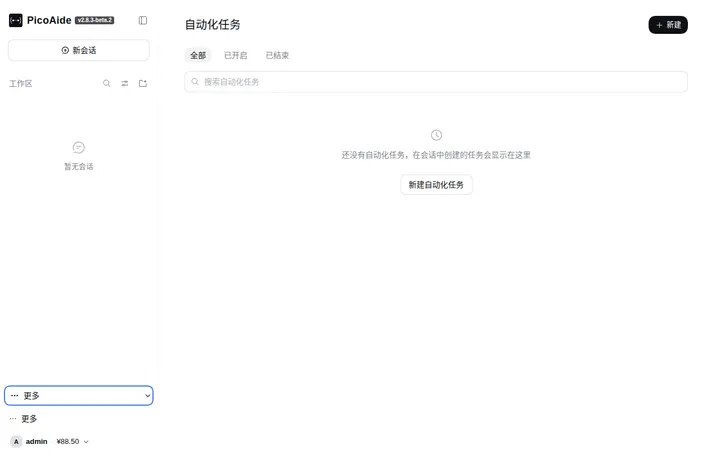
Task: Switch to the 已开启 tab
Action: pos(236,55)
